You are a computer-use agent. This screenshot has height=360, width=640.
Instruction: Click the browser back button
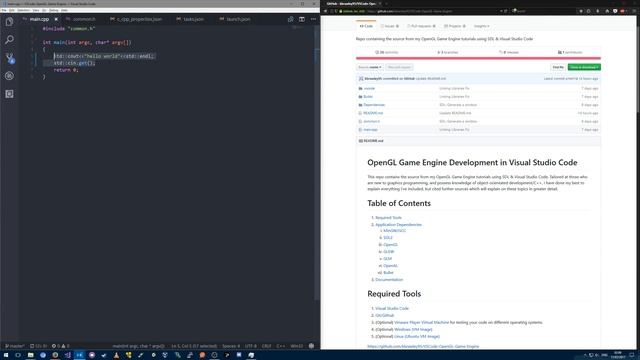[326, 11]
